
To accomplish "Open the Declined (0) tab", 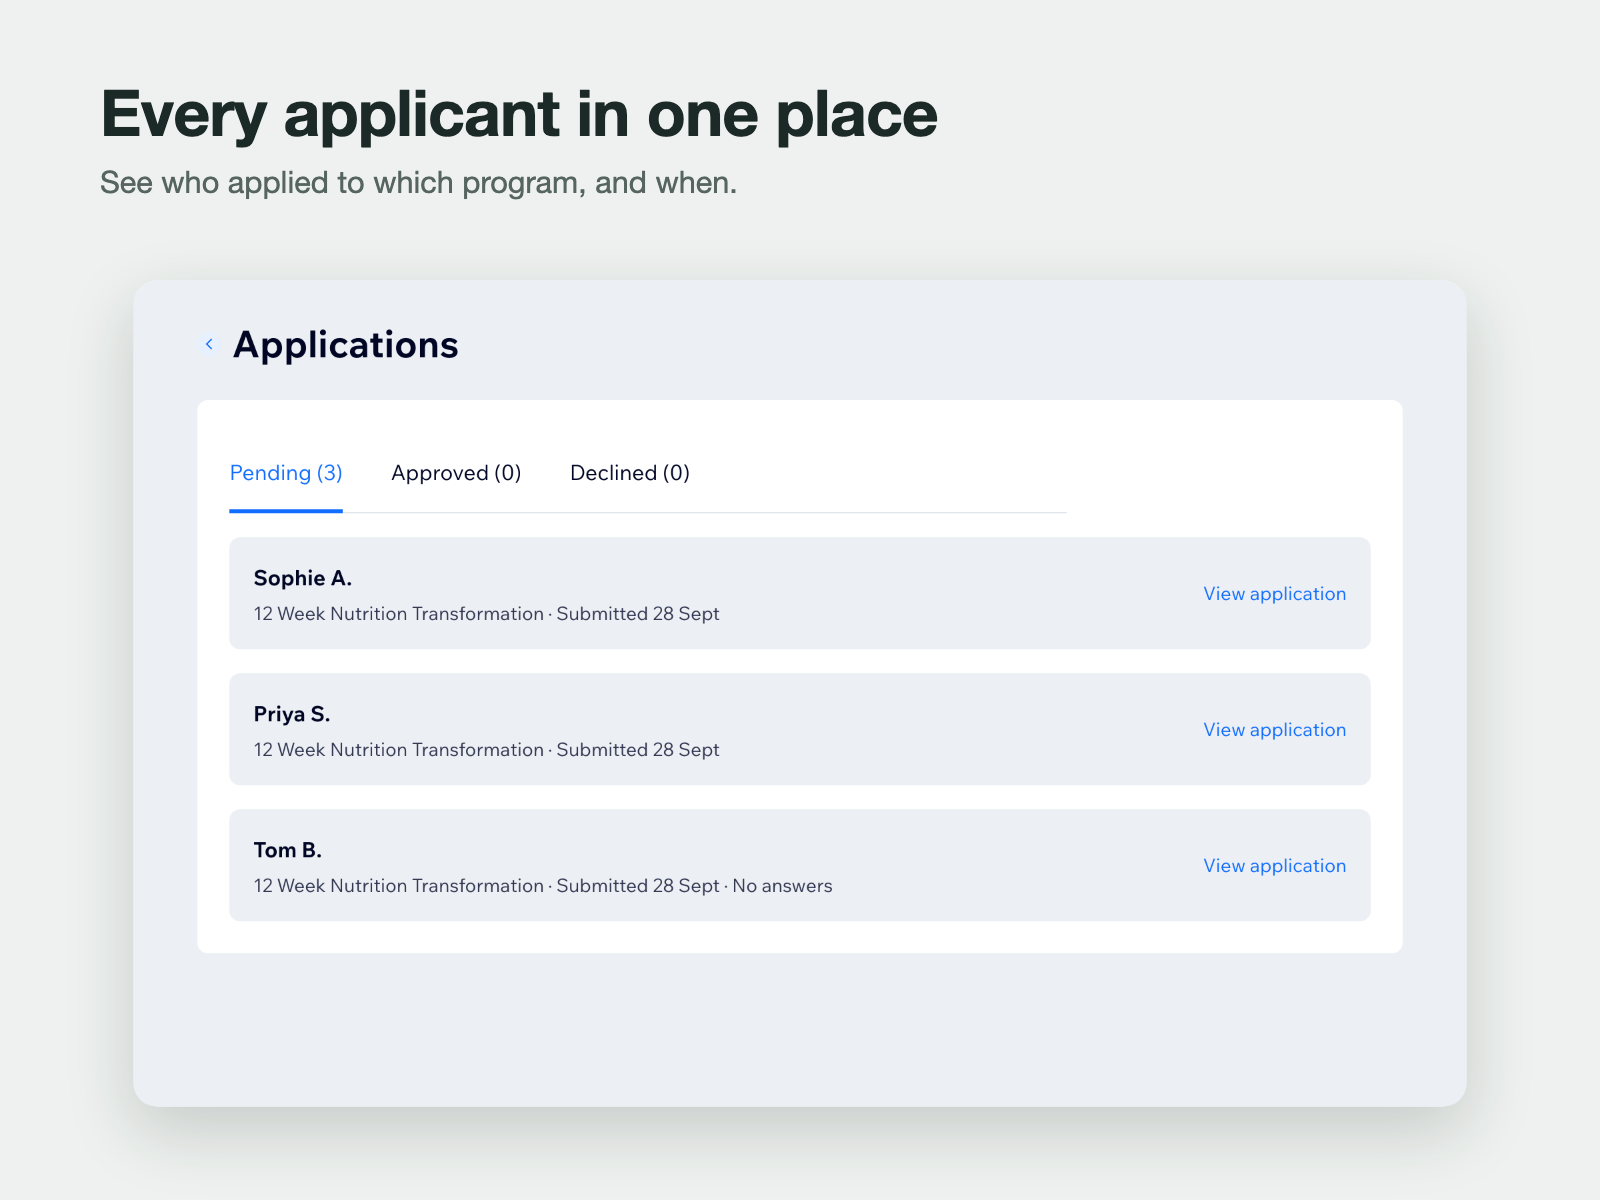I will coord(630,473).
